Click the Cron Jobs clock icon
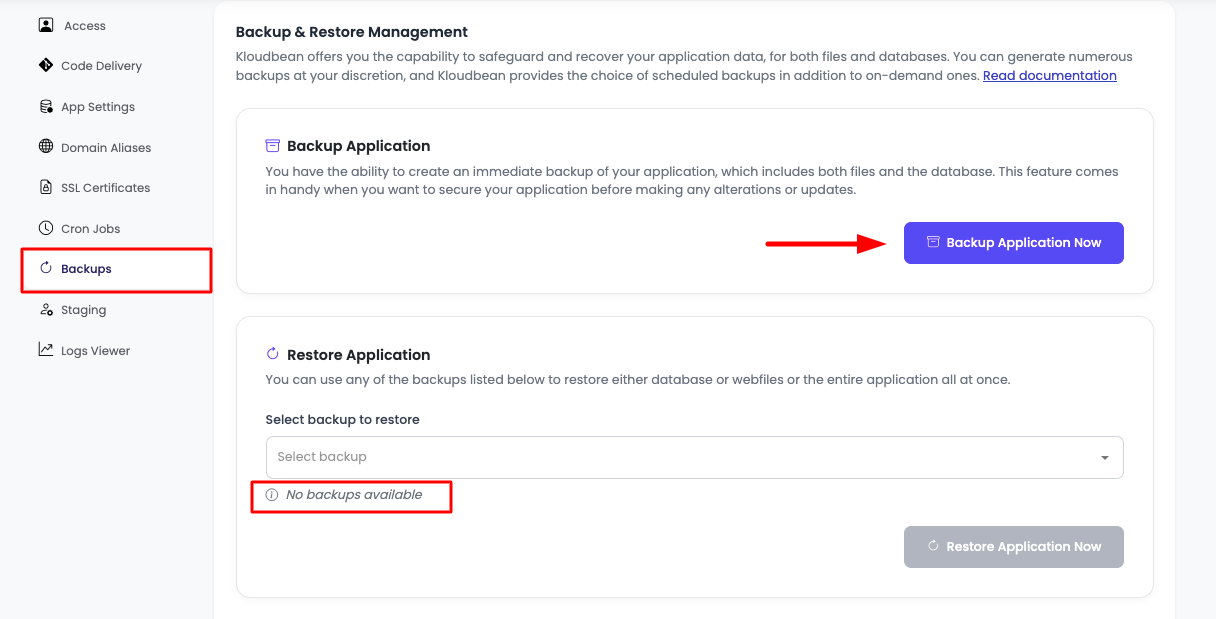 click(46, 228)
